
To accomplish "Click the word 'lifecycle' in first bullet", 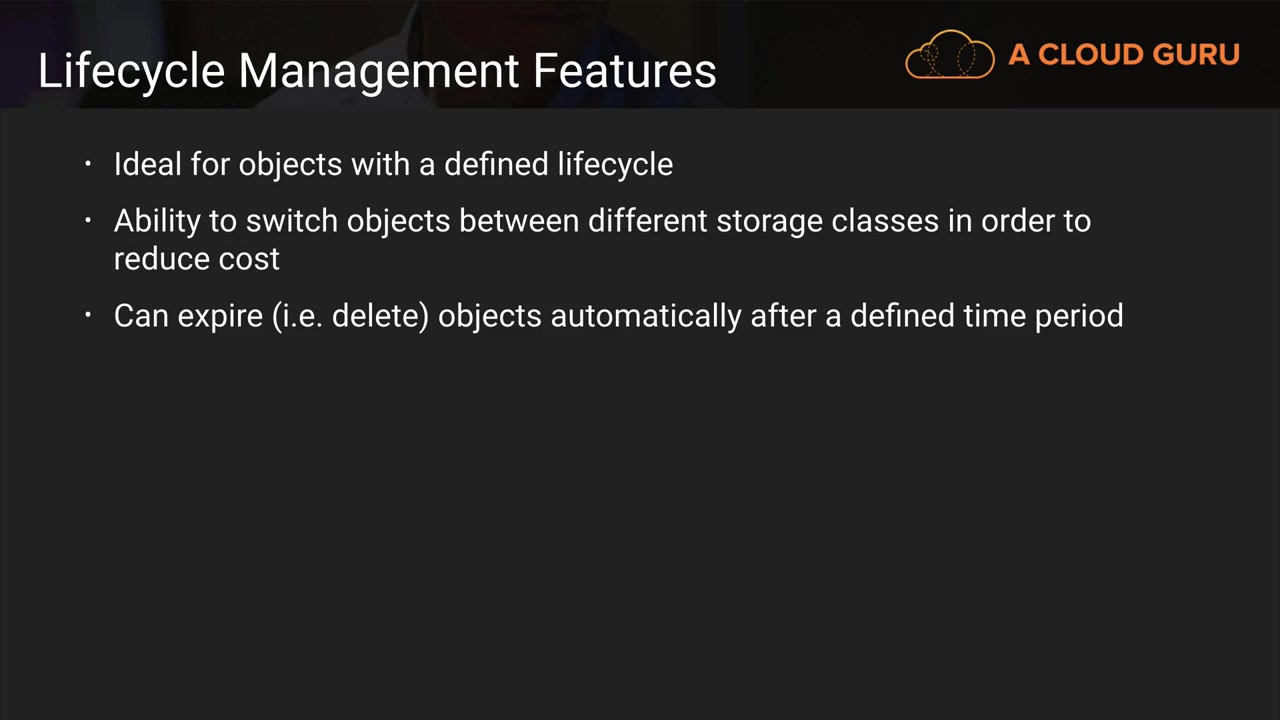I will (x=615, y=164).
